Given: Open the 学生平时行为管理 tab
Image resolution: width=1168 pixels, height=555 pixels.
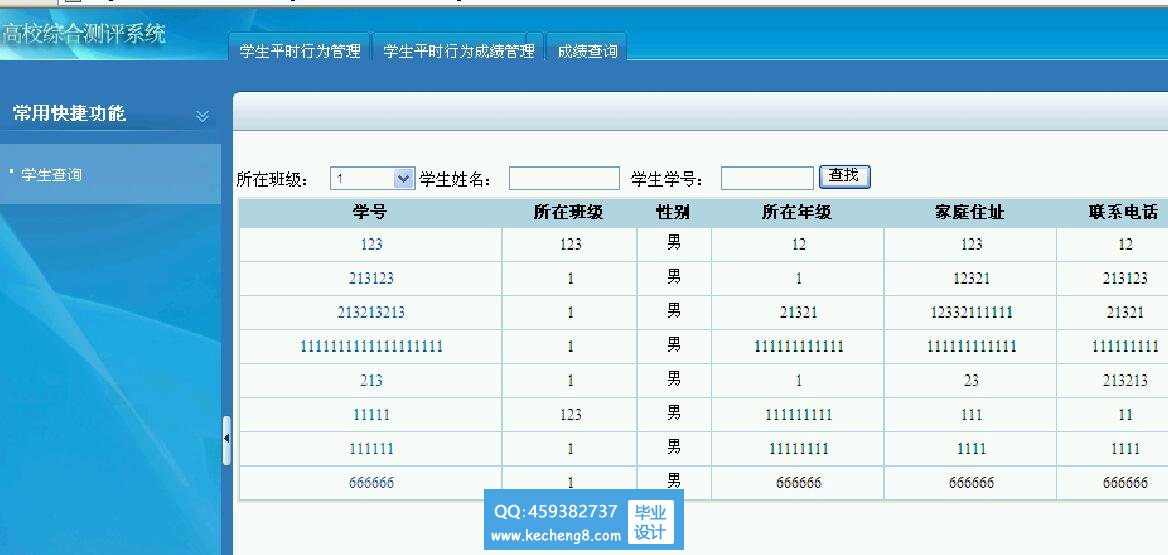Looking at the screenshot, I should coord(299,51).
